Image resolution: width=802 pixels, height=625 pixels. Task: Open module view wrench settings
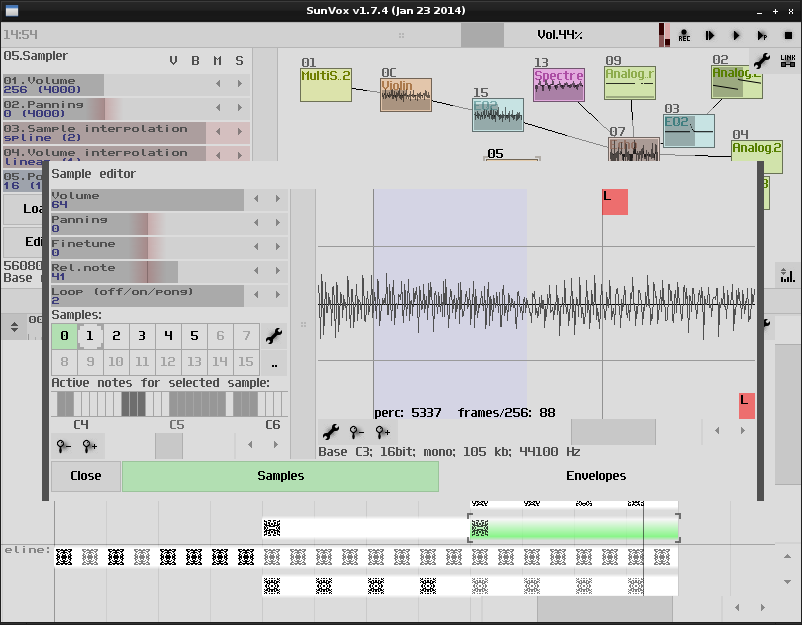(x=761, y=61)
